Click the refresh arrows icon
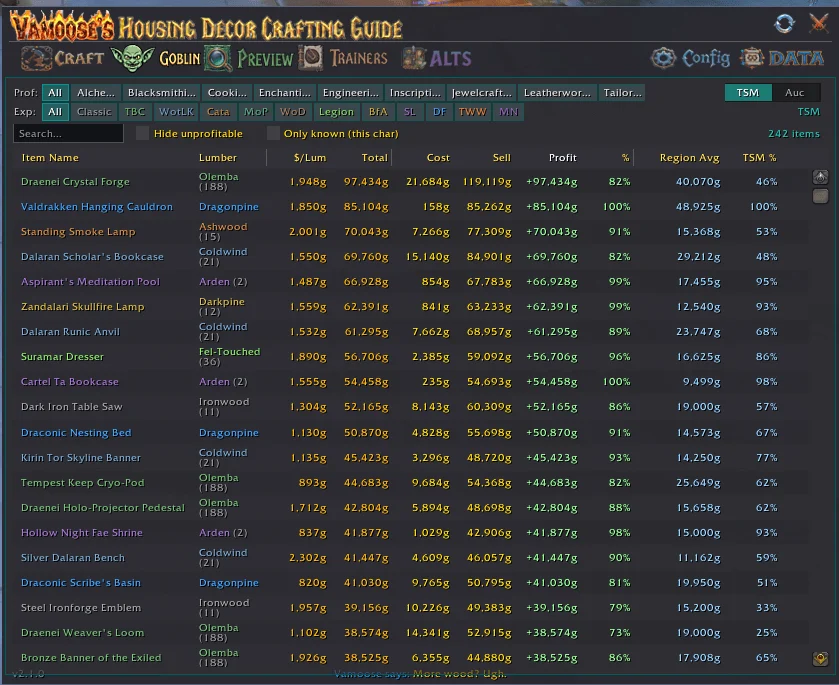The height and width of the screenshot is (685, 839). pyautogui.click(x=784, y=23)
